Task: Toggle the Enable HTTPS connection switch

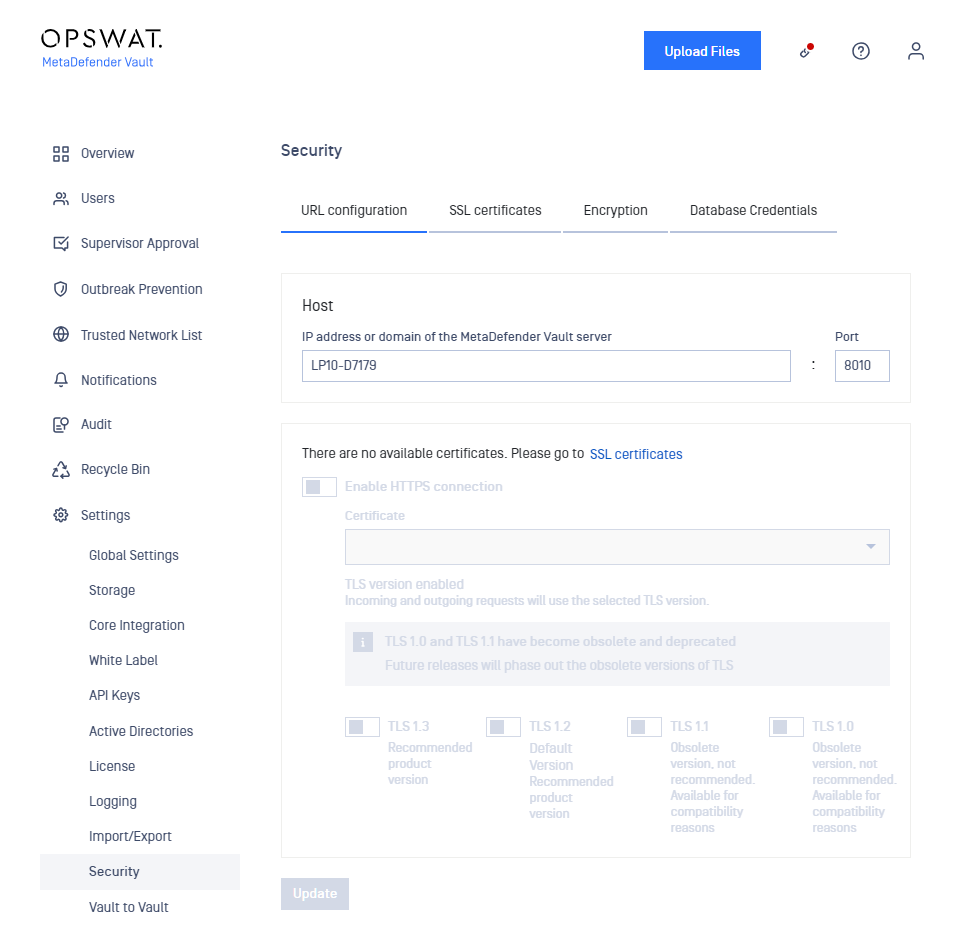Action: [319, 487]
